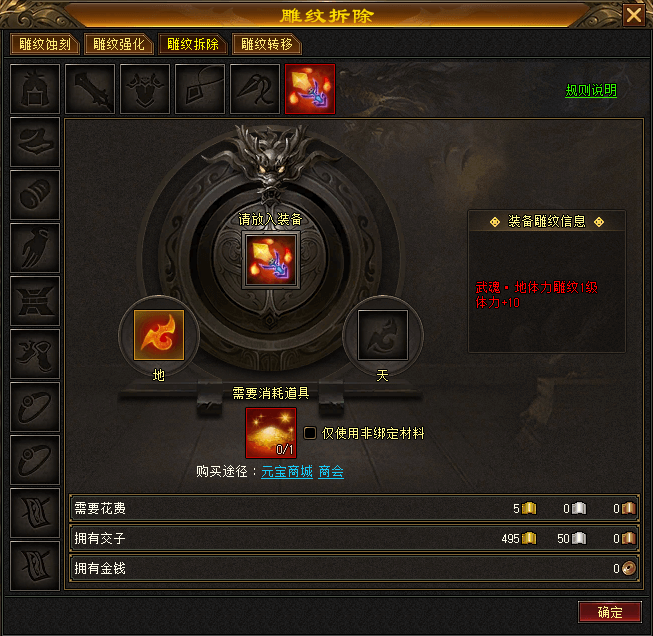Select the glove equipment slot
This screenshot has width=653, height=636.
click(35, 248)
